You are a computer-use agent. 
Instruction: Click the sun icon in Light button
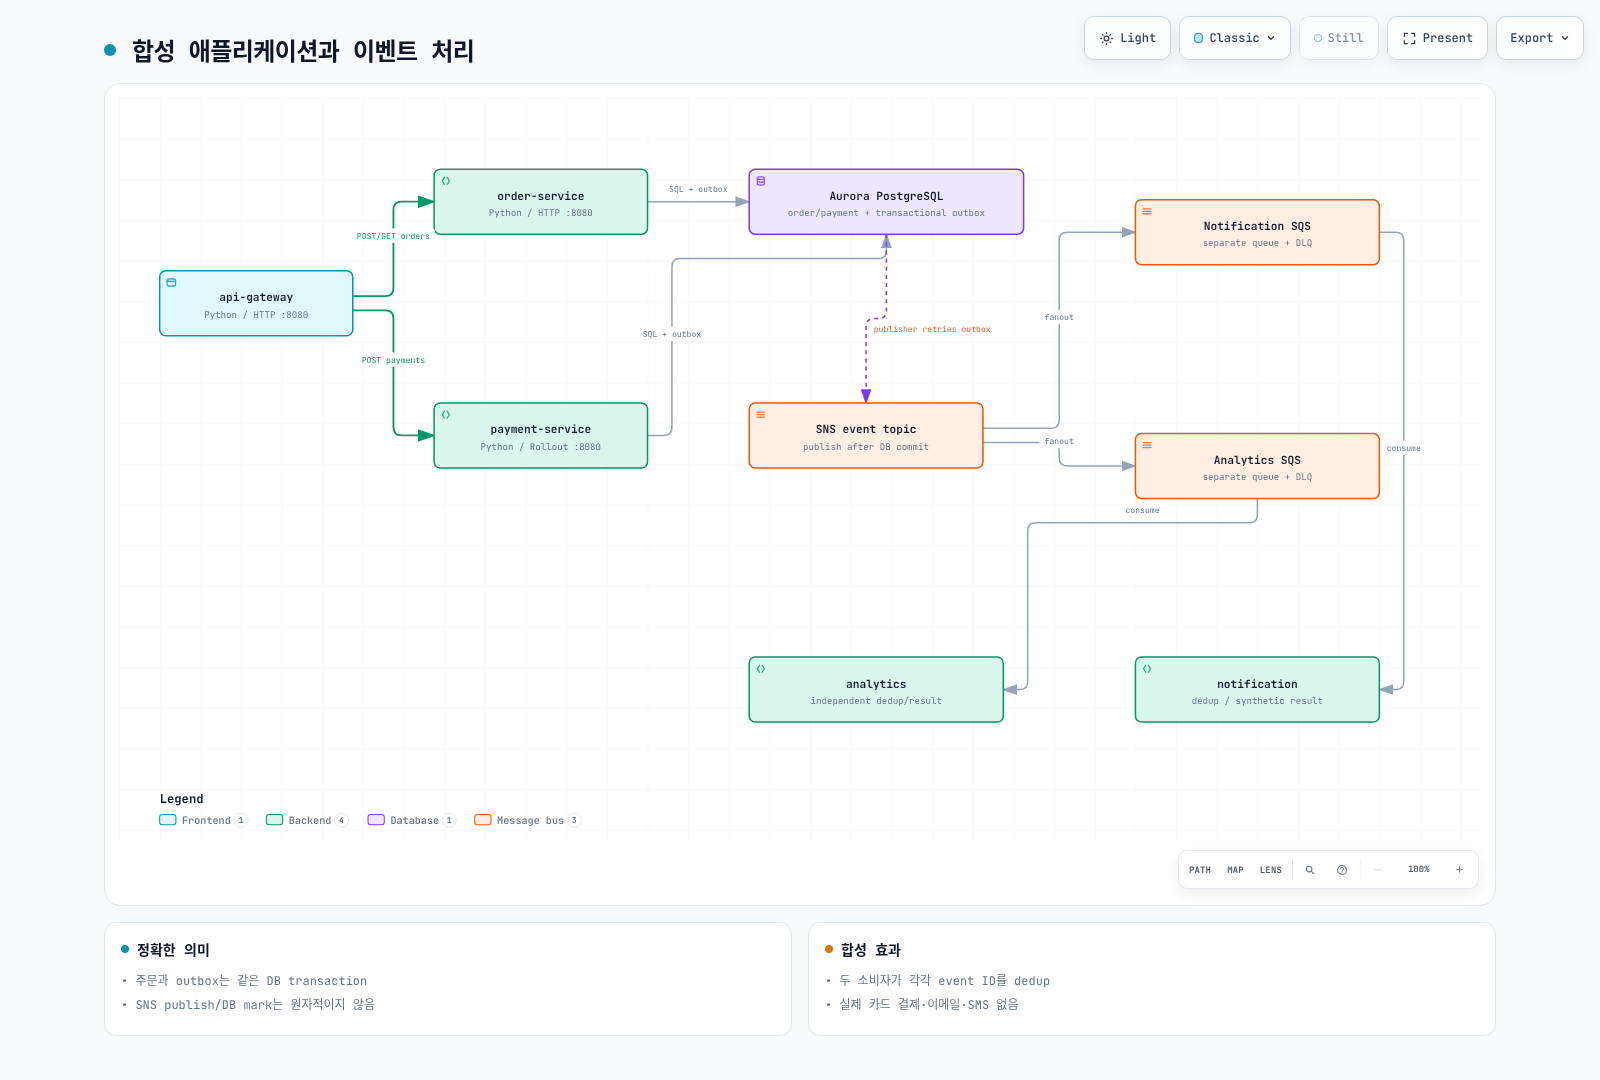pos(1106,38)
